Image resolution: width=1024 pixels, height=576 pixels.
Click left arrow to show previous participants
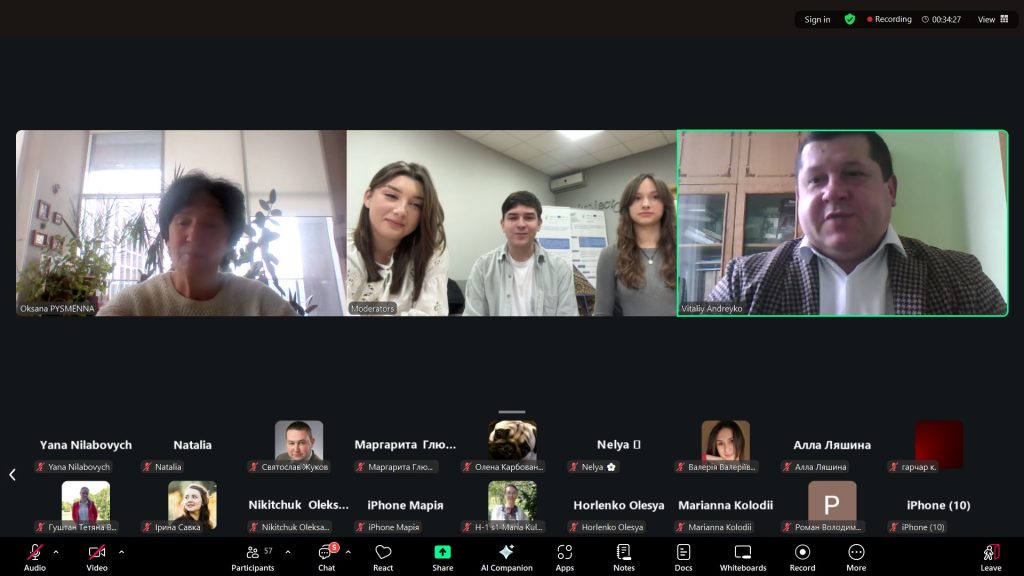[12, 475]
